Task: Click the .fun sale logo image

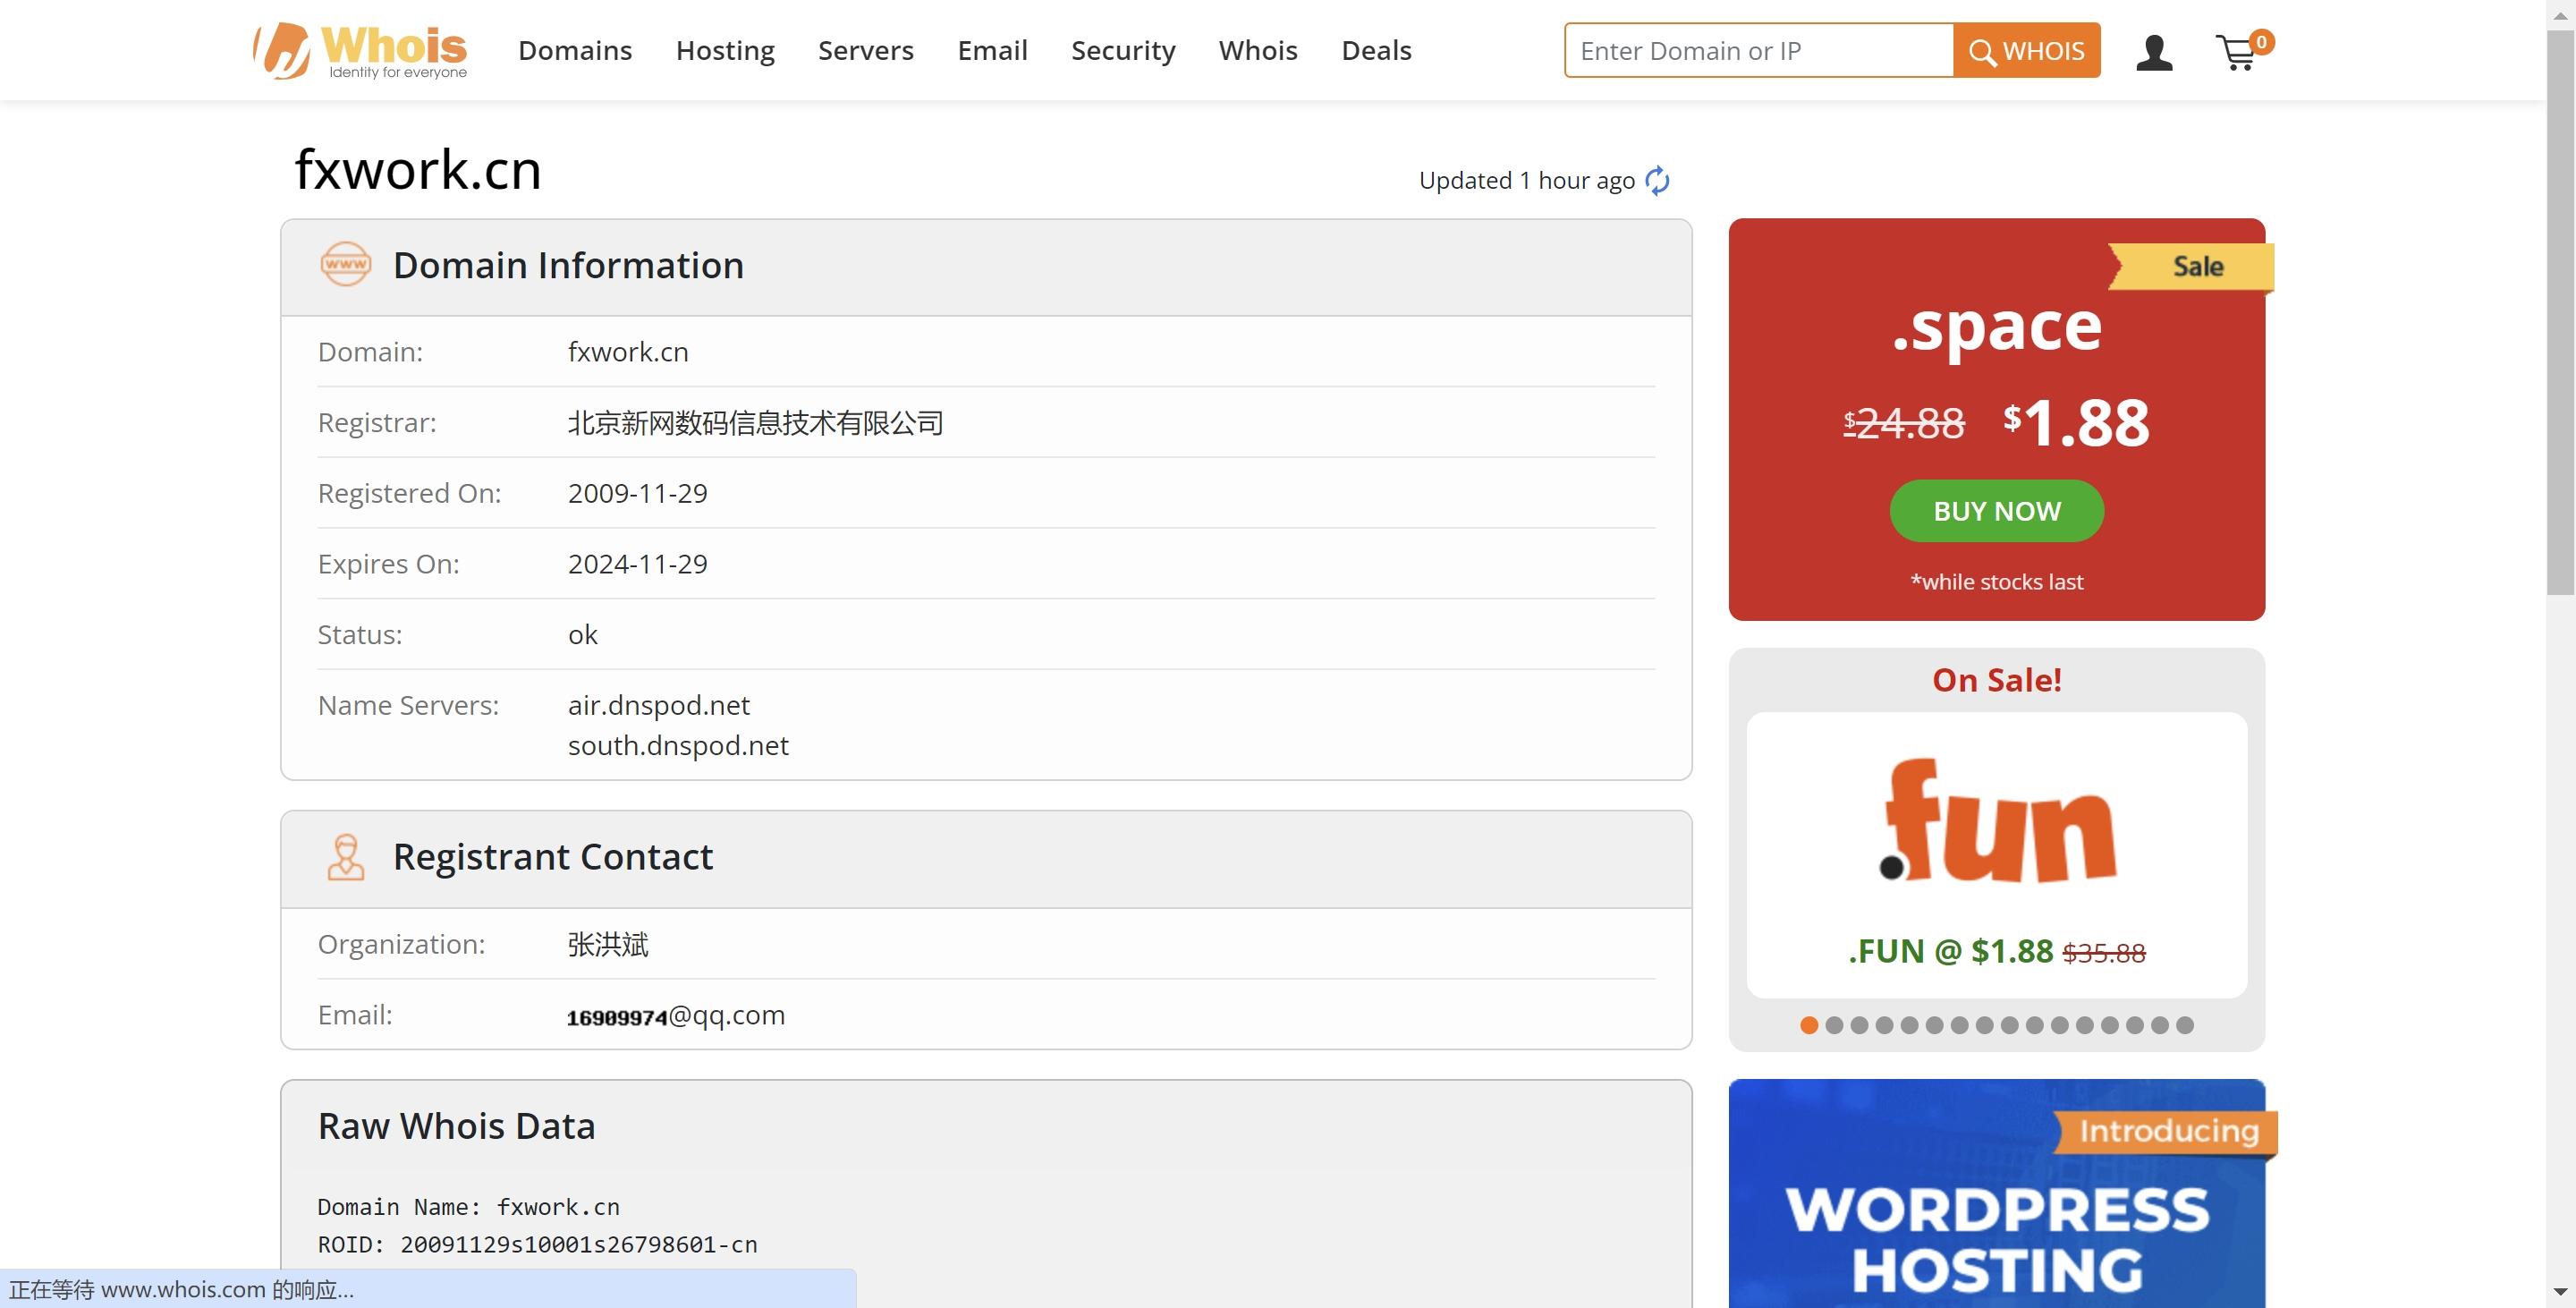Action: tap(1996, 820)
